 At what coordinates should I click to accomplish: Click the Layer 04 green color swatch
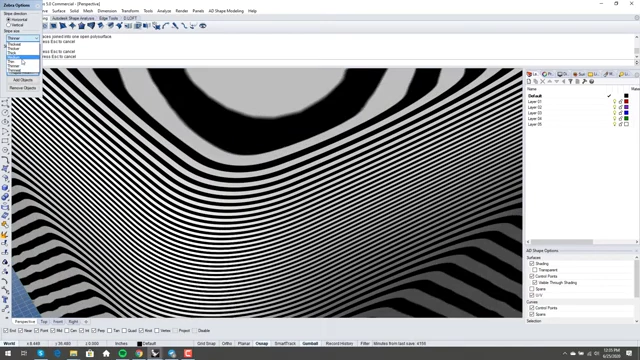pyautogui.click(x=627, y=119)
